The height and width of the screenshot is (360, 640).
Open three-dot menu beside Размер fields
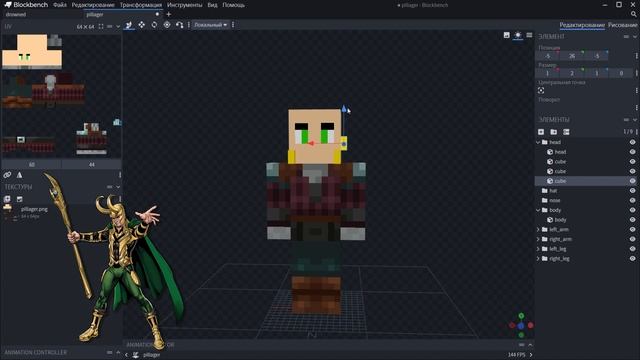coord(636,73)
